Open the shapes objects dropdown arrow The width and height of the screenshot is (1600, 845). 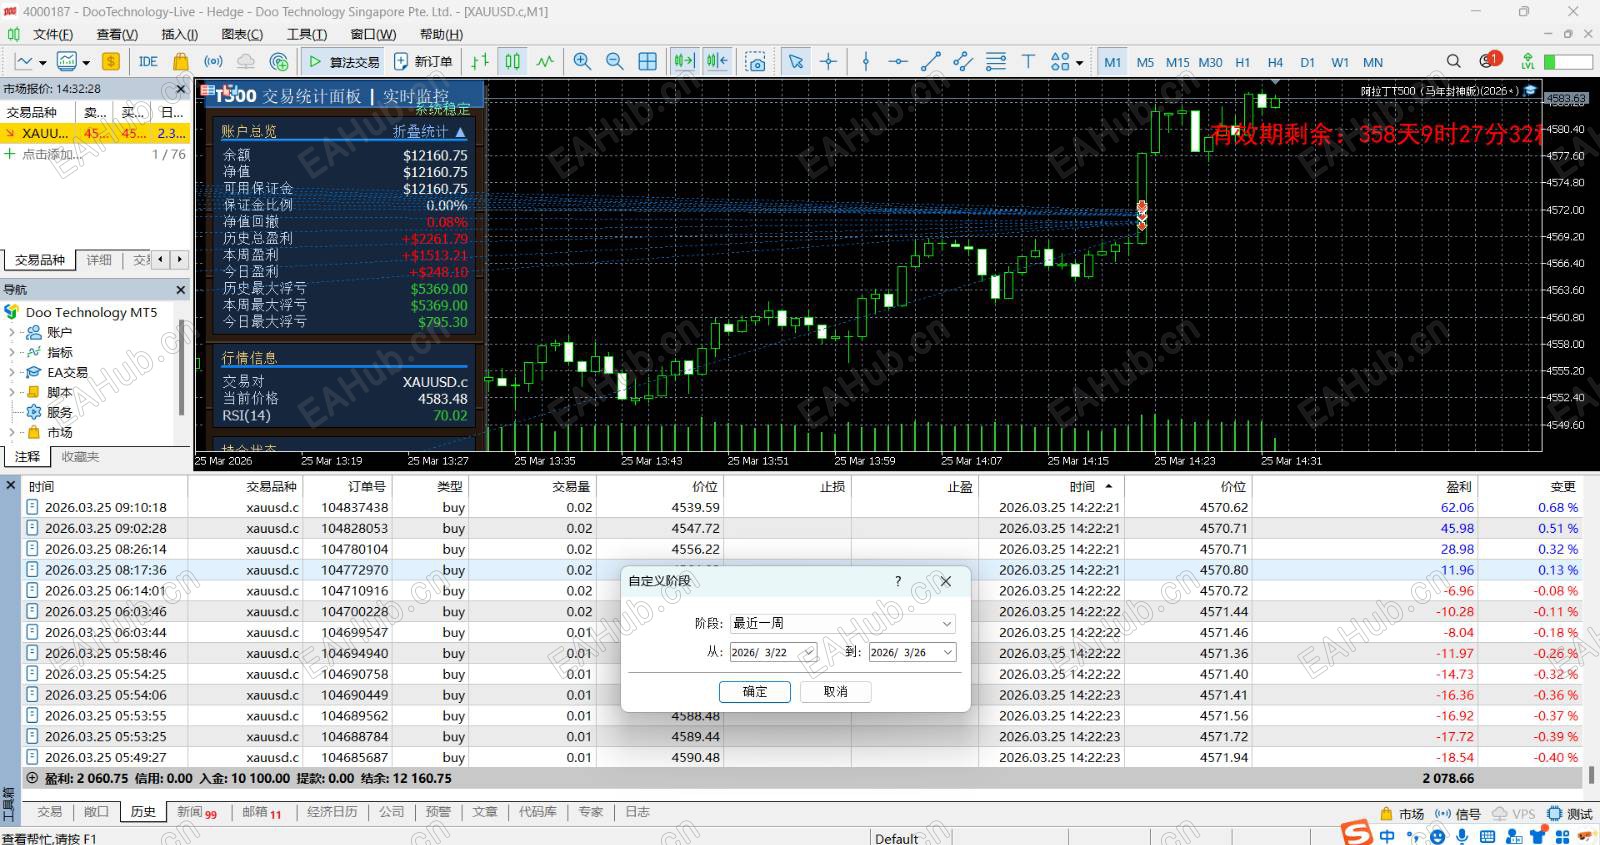[x=1079, y=63]
